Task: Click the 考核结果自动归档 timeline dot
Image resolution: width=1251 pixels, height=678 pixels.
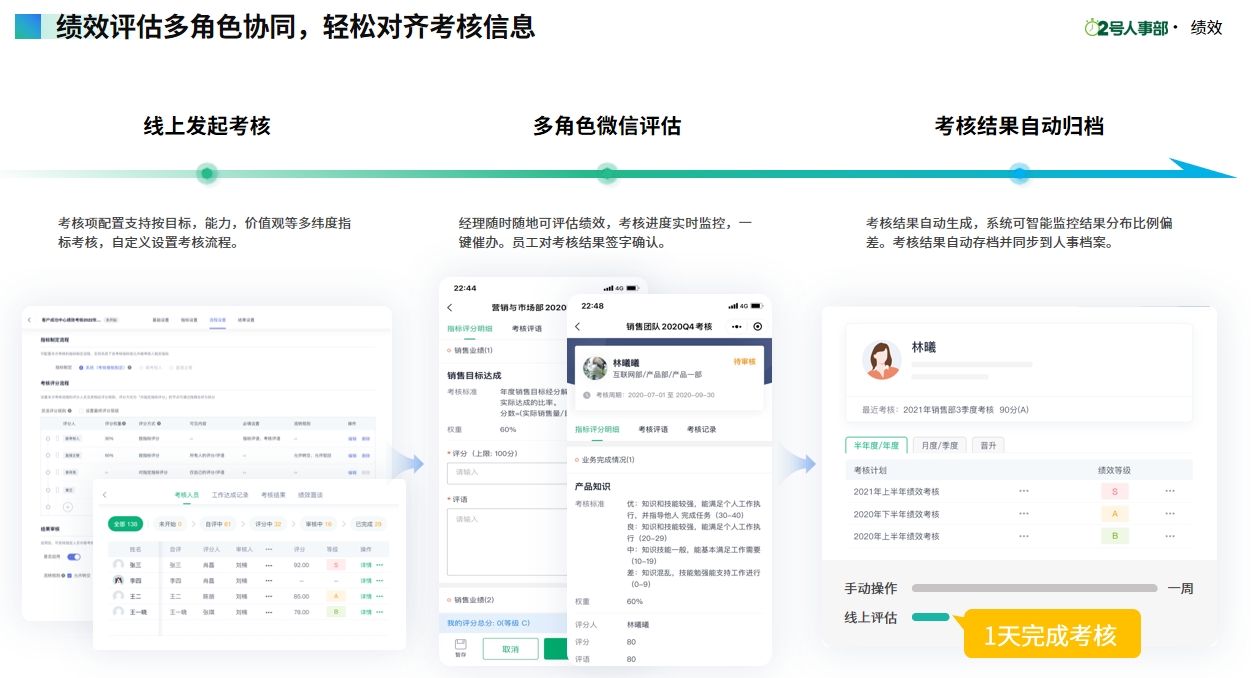Action: point(1019,173)
